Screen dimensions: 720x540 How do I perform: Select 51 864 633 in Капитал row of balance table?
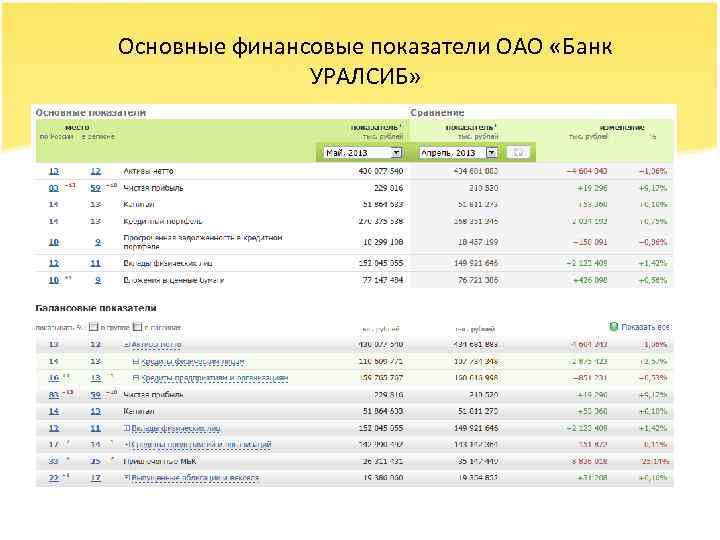click(383, 411)
